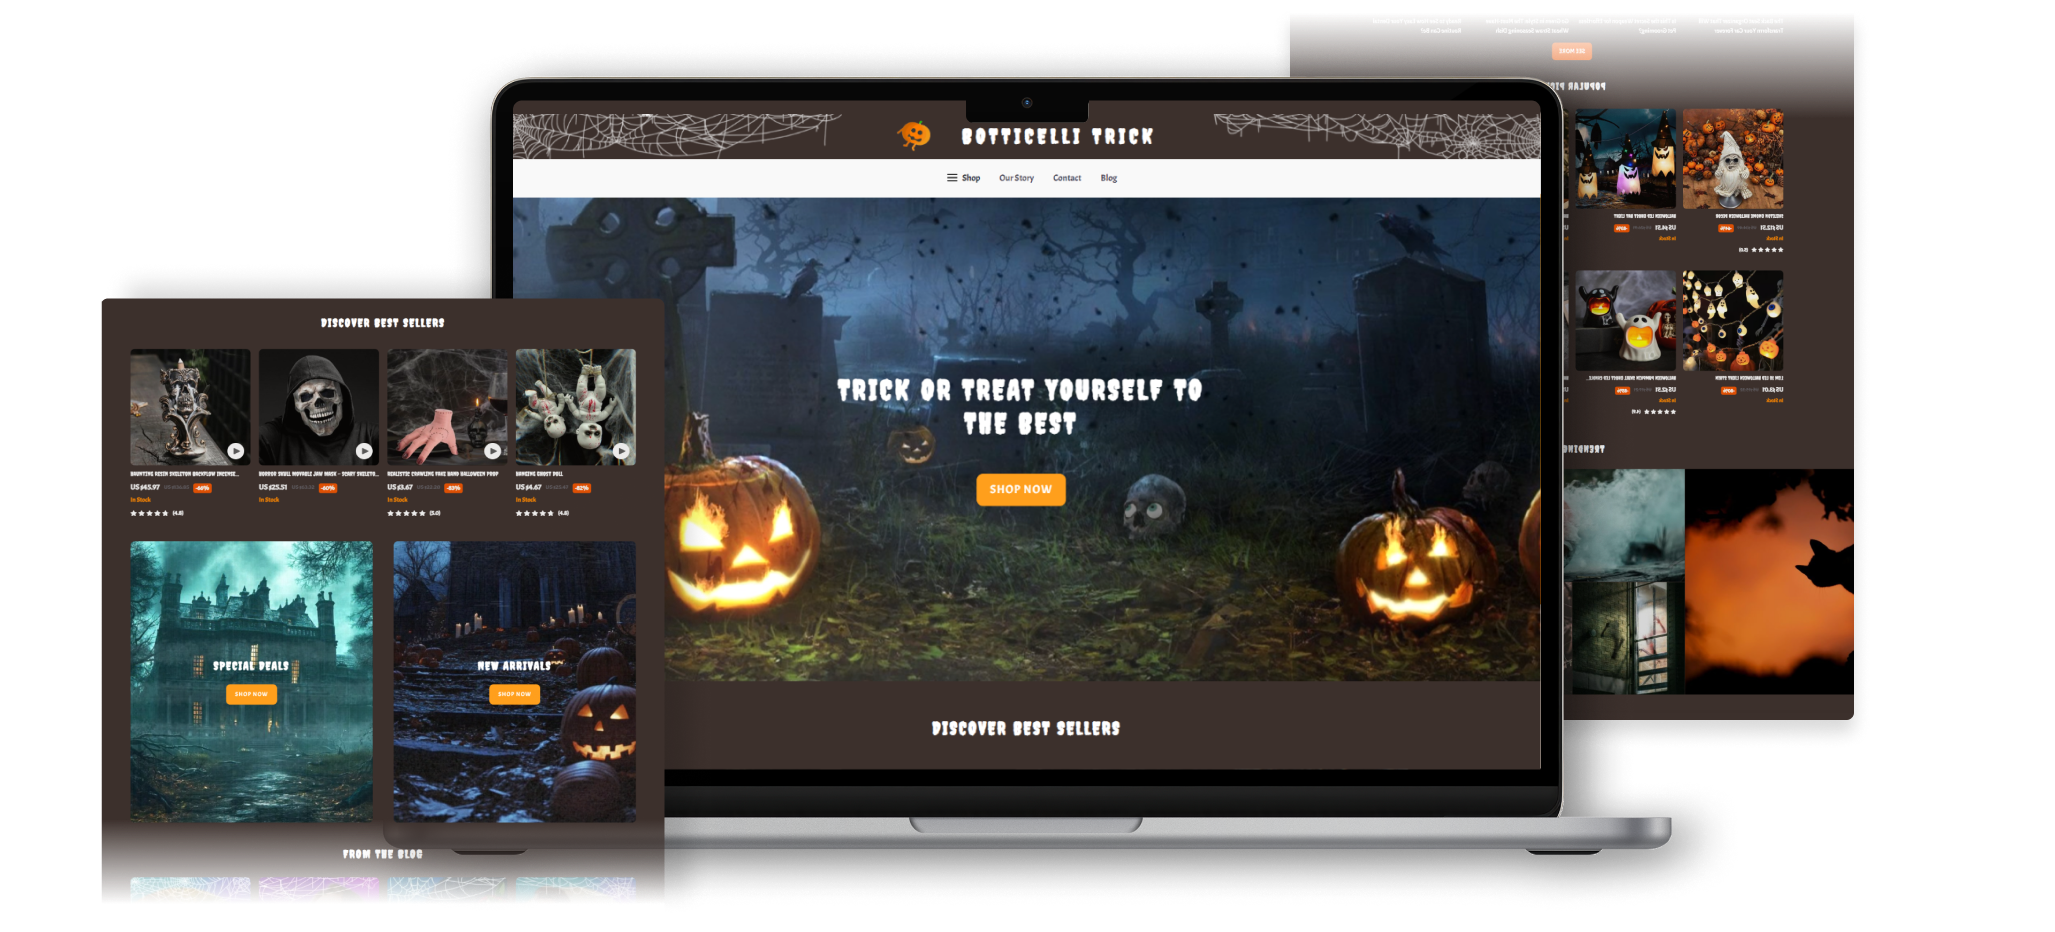Go to the Contact page

[1066, 178]
